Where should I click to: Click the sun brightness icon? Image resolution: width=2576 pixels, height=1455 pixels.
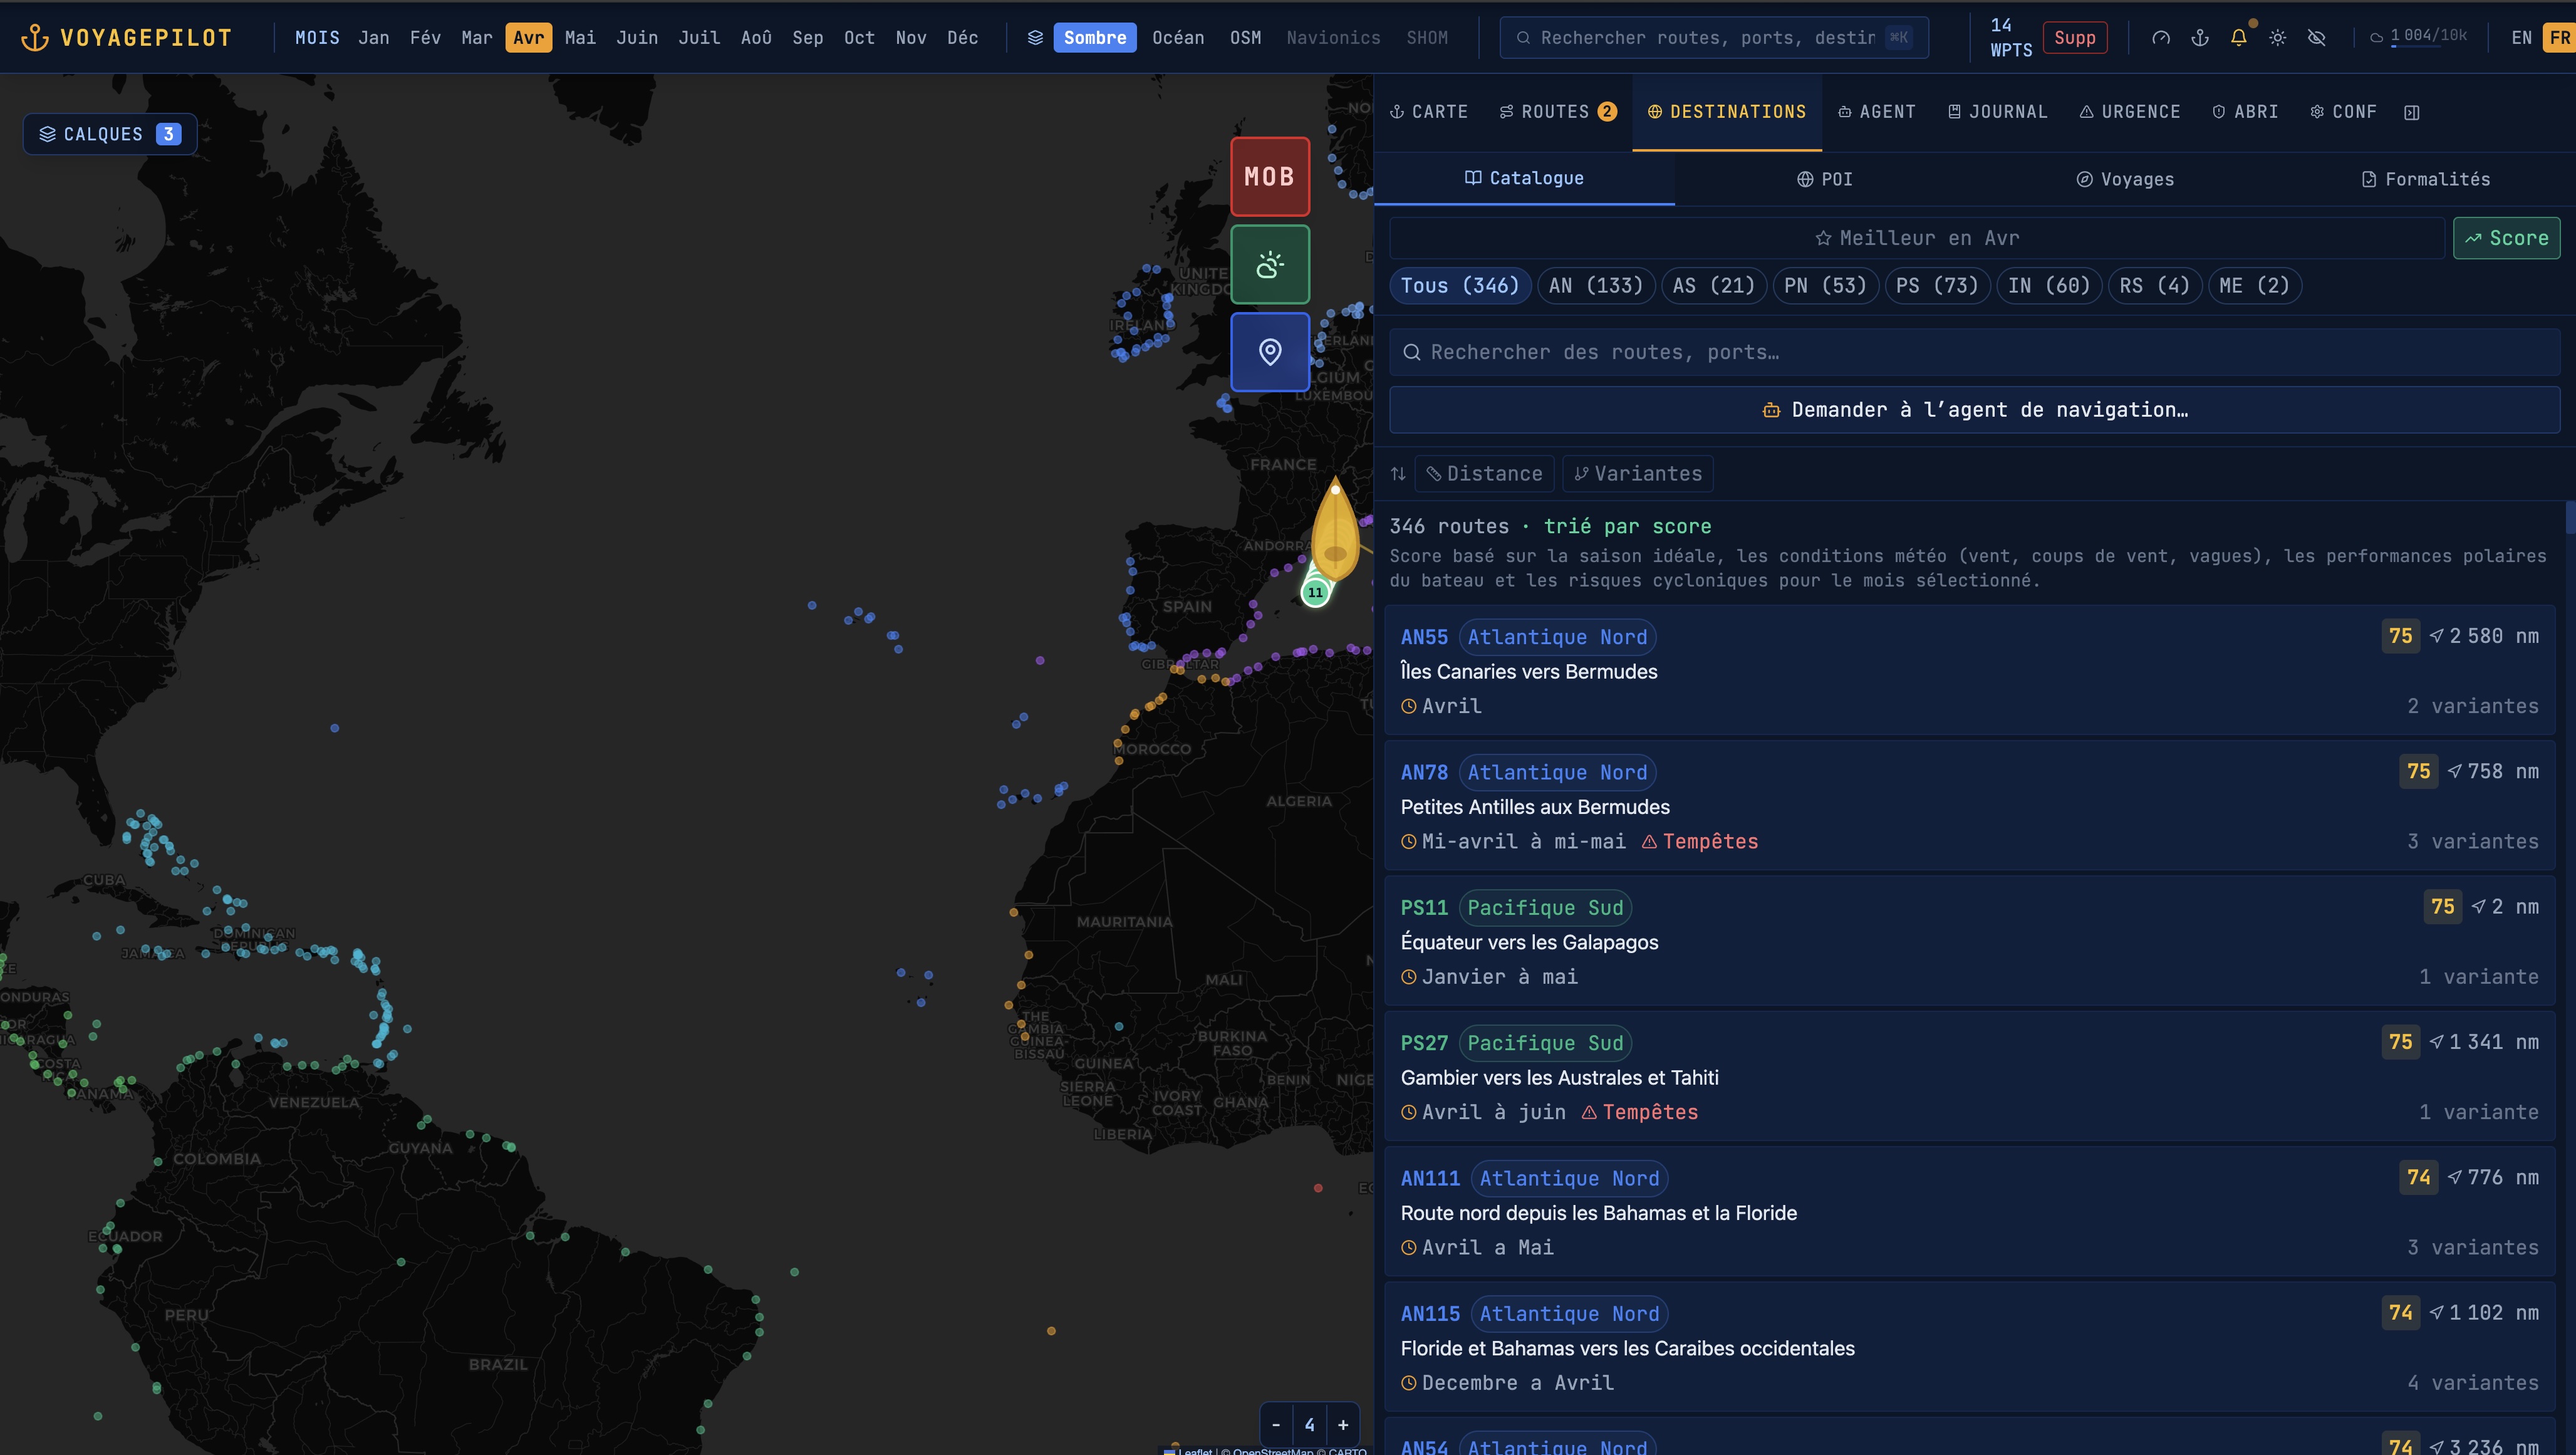2277,38
